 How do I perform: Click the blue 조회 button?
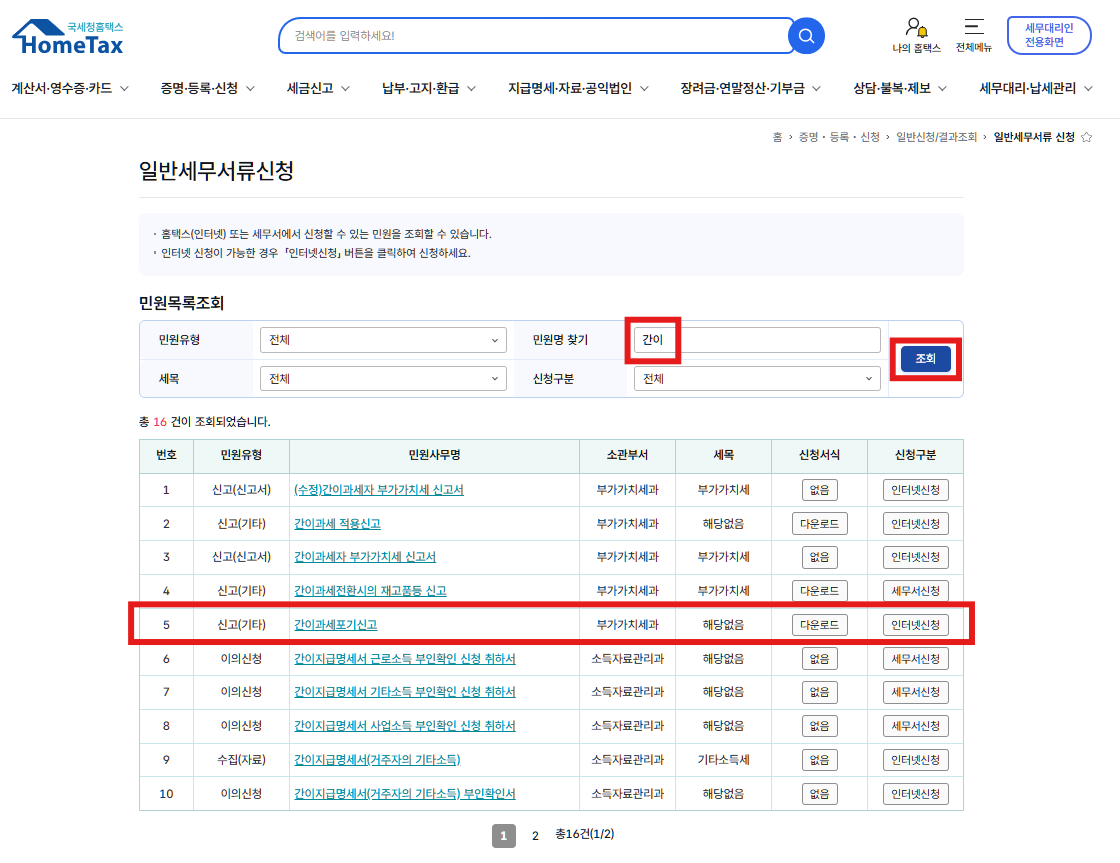coord(925,358)
